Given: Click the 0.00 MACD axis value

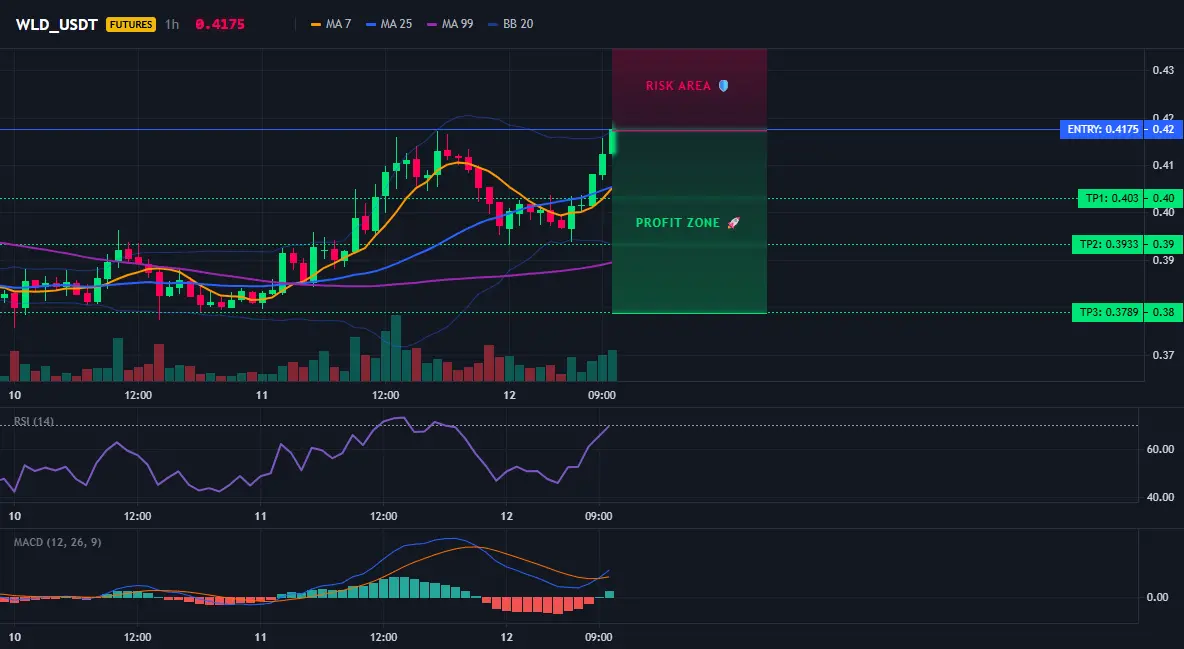Looking at the screenshot, I should click(x=1158, y=597).
